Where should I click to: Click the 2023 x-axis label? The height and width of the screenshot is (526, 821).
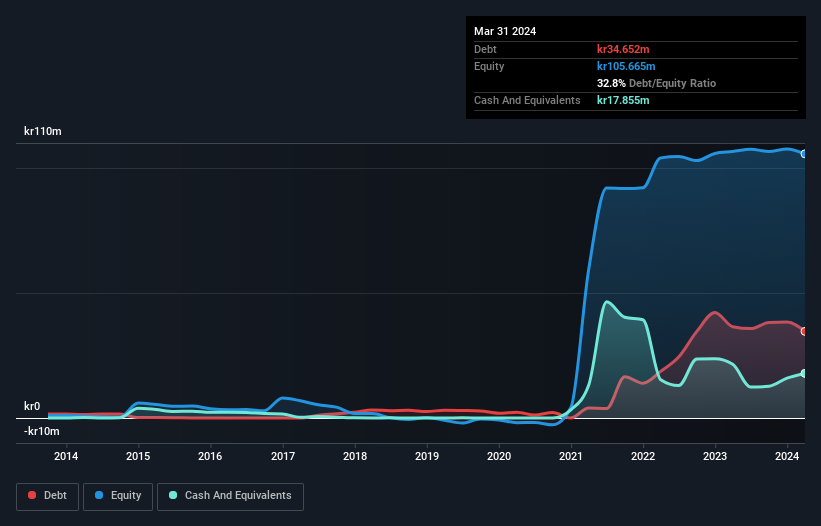[715, 456]
